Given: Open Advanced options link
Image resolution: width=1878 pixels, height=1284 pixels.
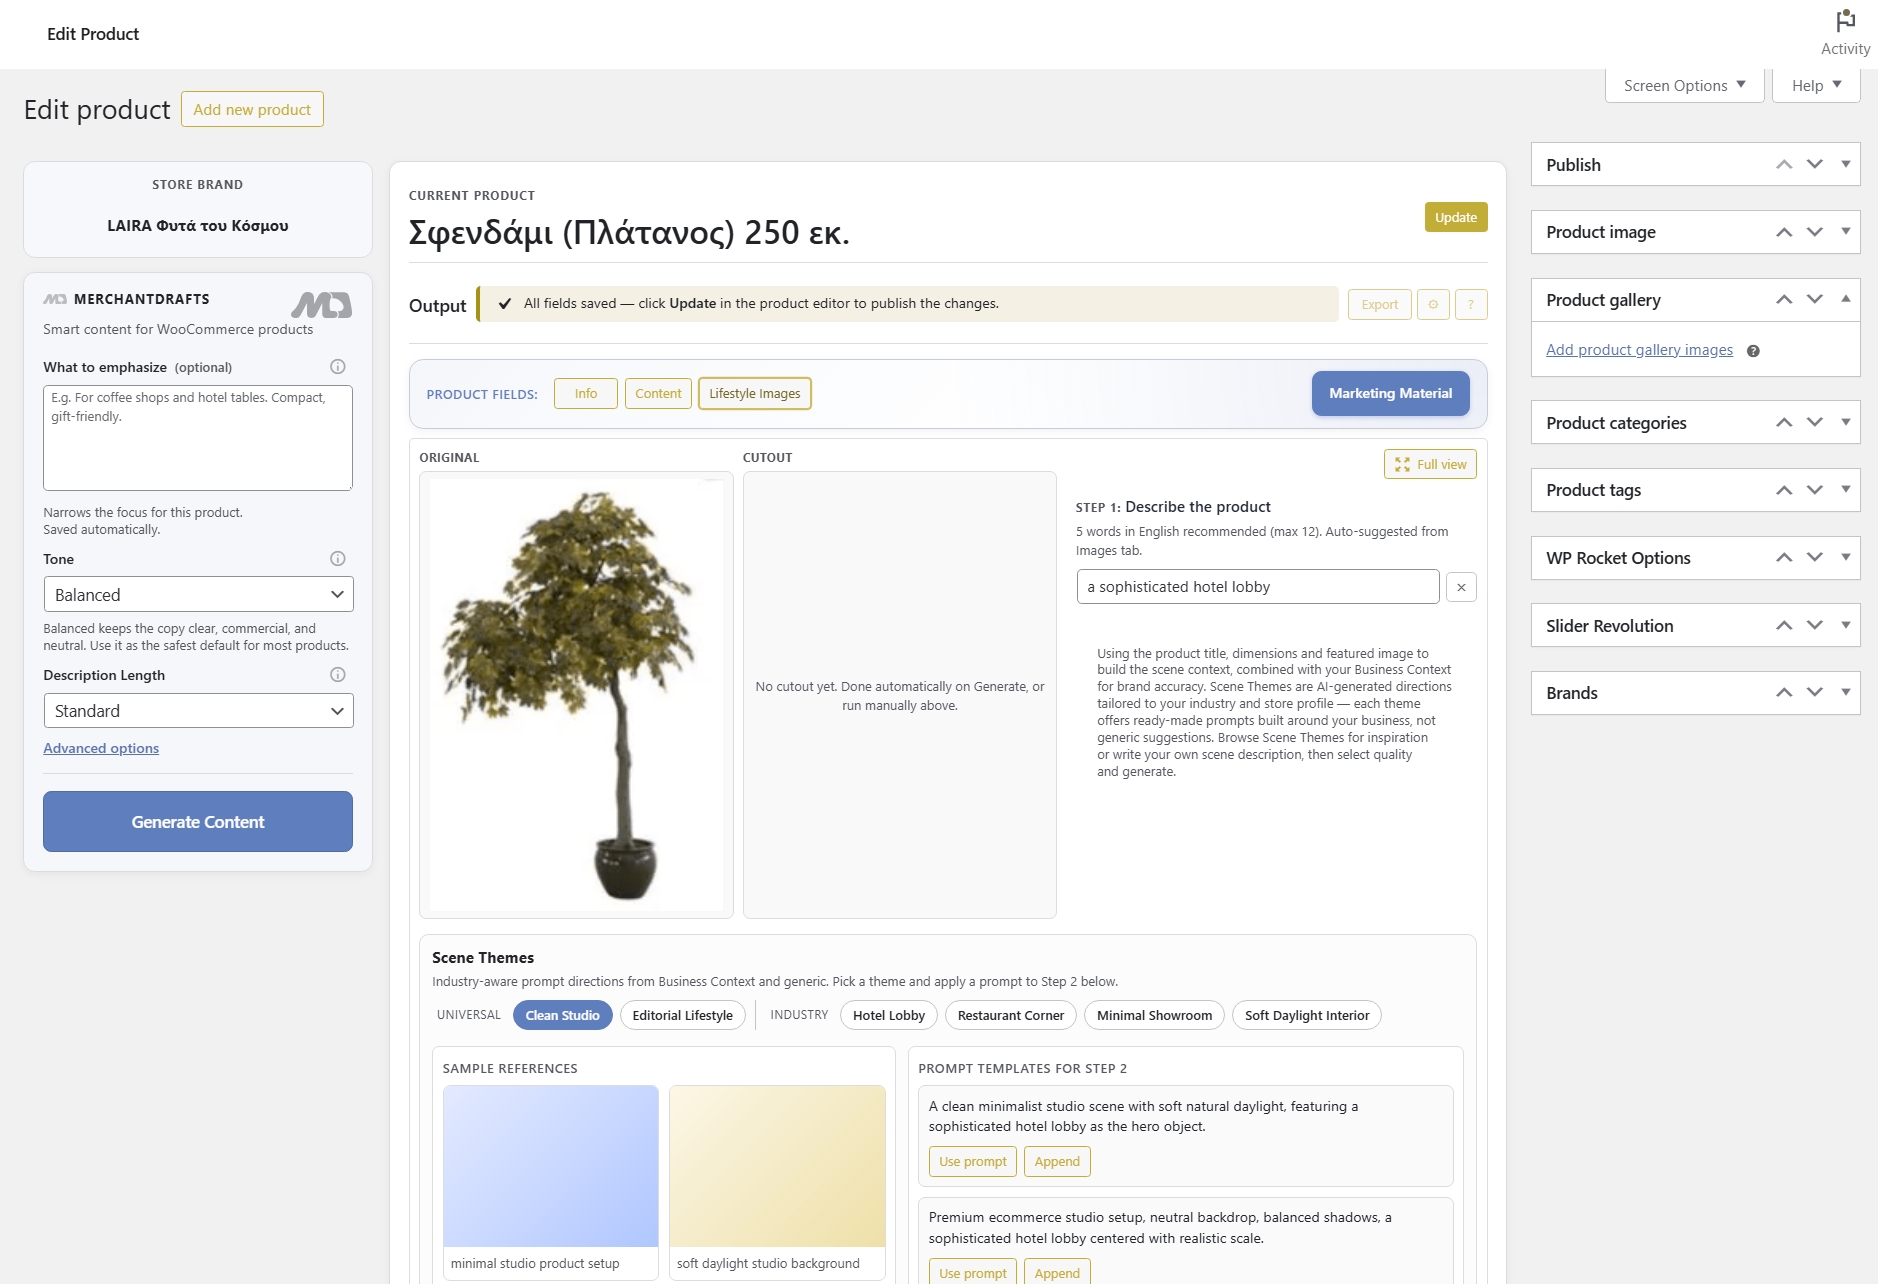Looking at the screenshot, I should tap(101, 749).
